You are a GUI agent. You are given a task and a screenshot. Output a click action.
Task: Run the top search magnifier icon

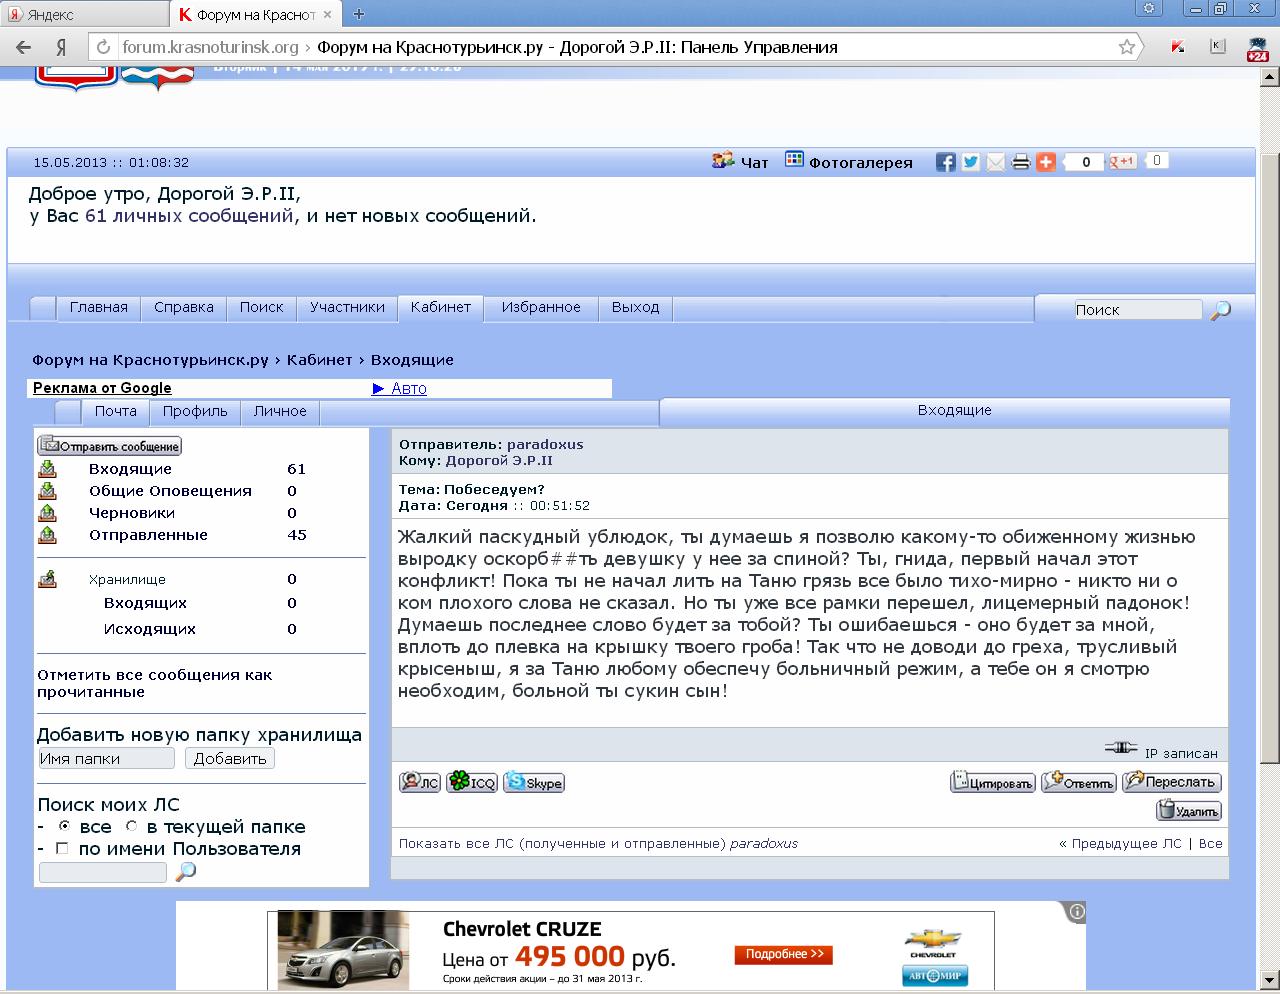click(1220, 310)
